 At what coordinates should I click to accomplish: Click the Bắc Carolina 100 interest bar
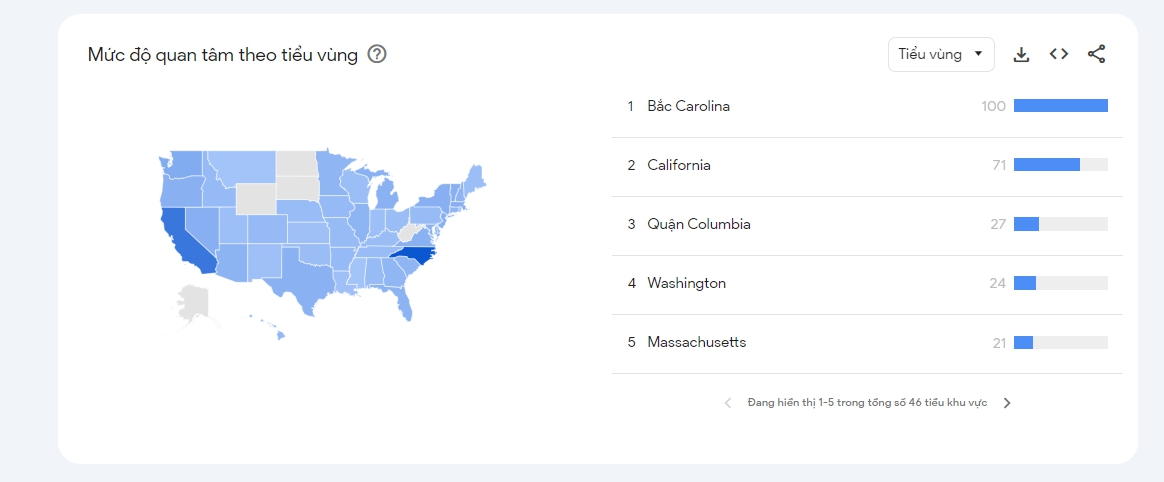pyautogui.click(x=1060, y=106)
